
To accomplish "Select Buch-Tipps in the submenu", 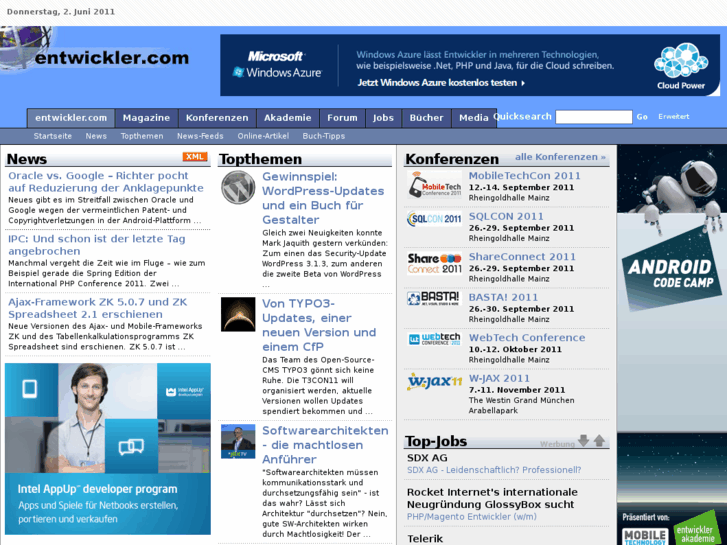I will (324, 136).
